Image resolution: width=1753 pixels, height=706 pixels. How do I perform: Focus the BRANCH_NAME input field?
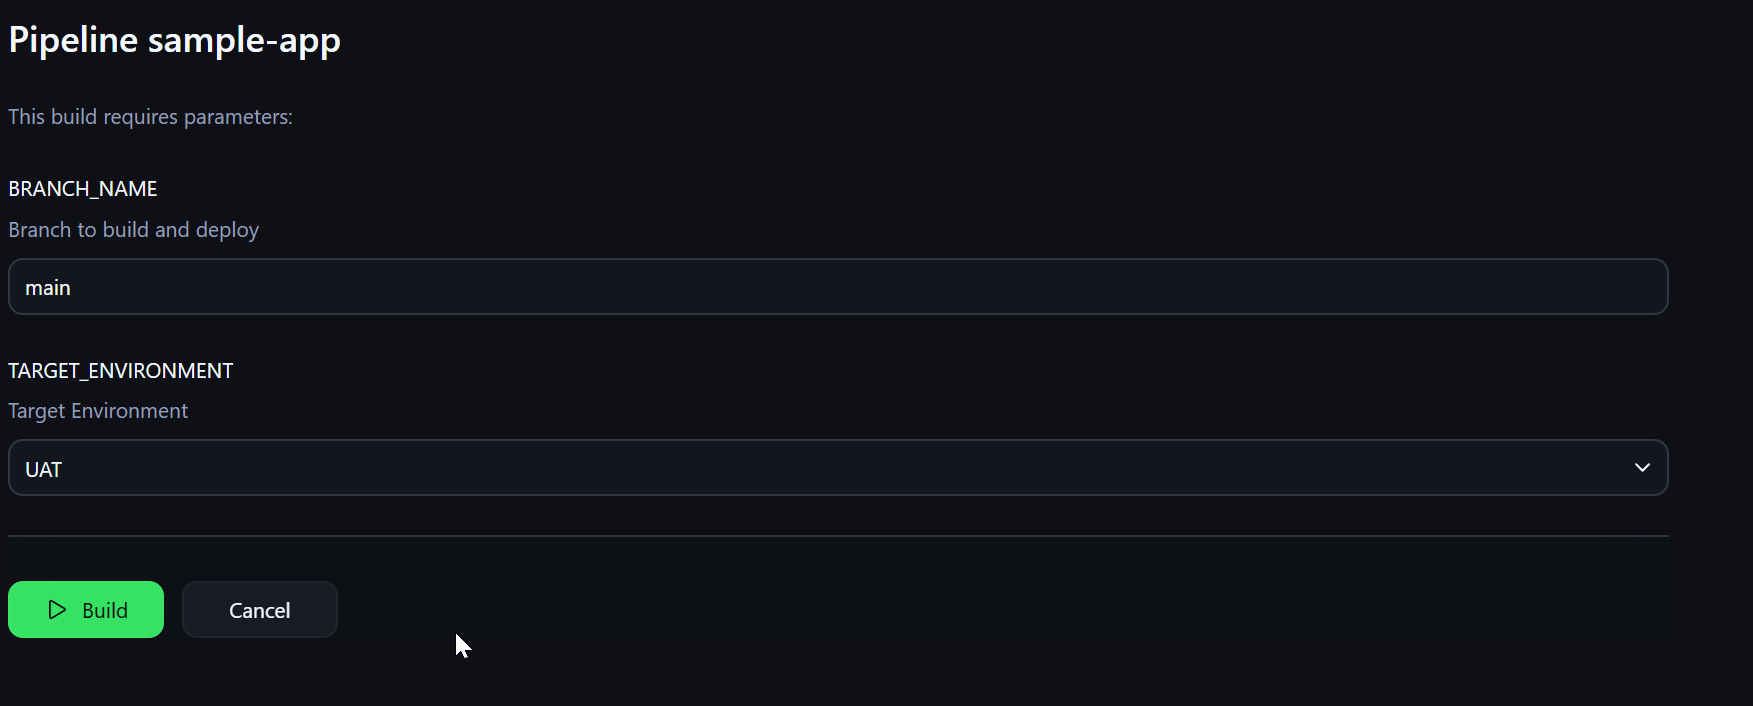coord(838,287)
